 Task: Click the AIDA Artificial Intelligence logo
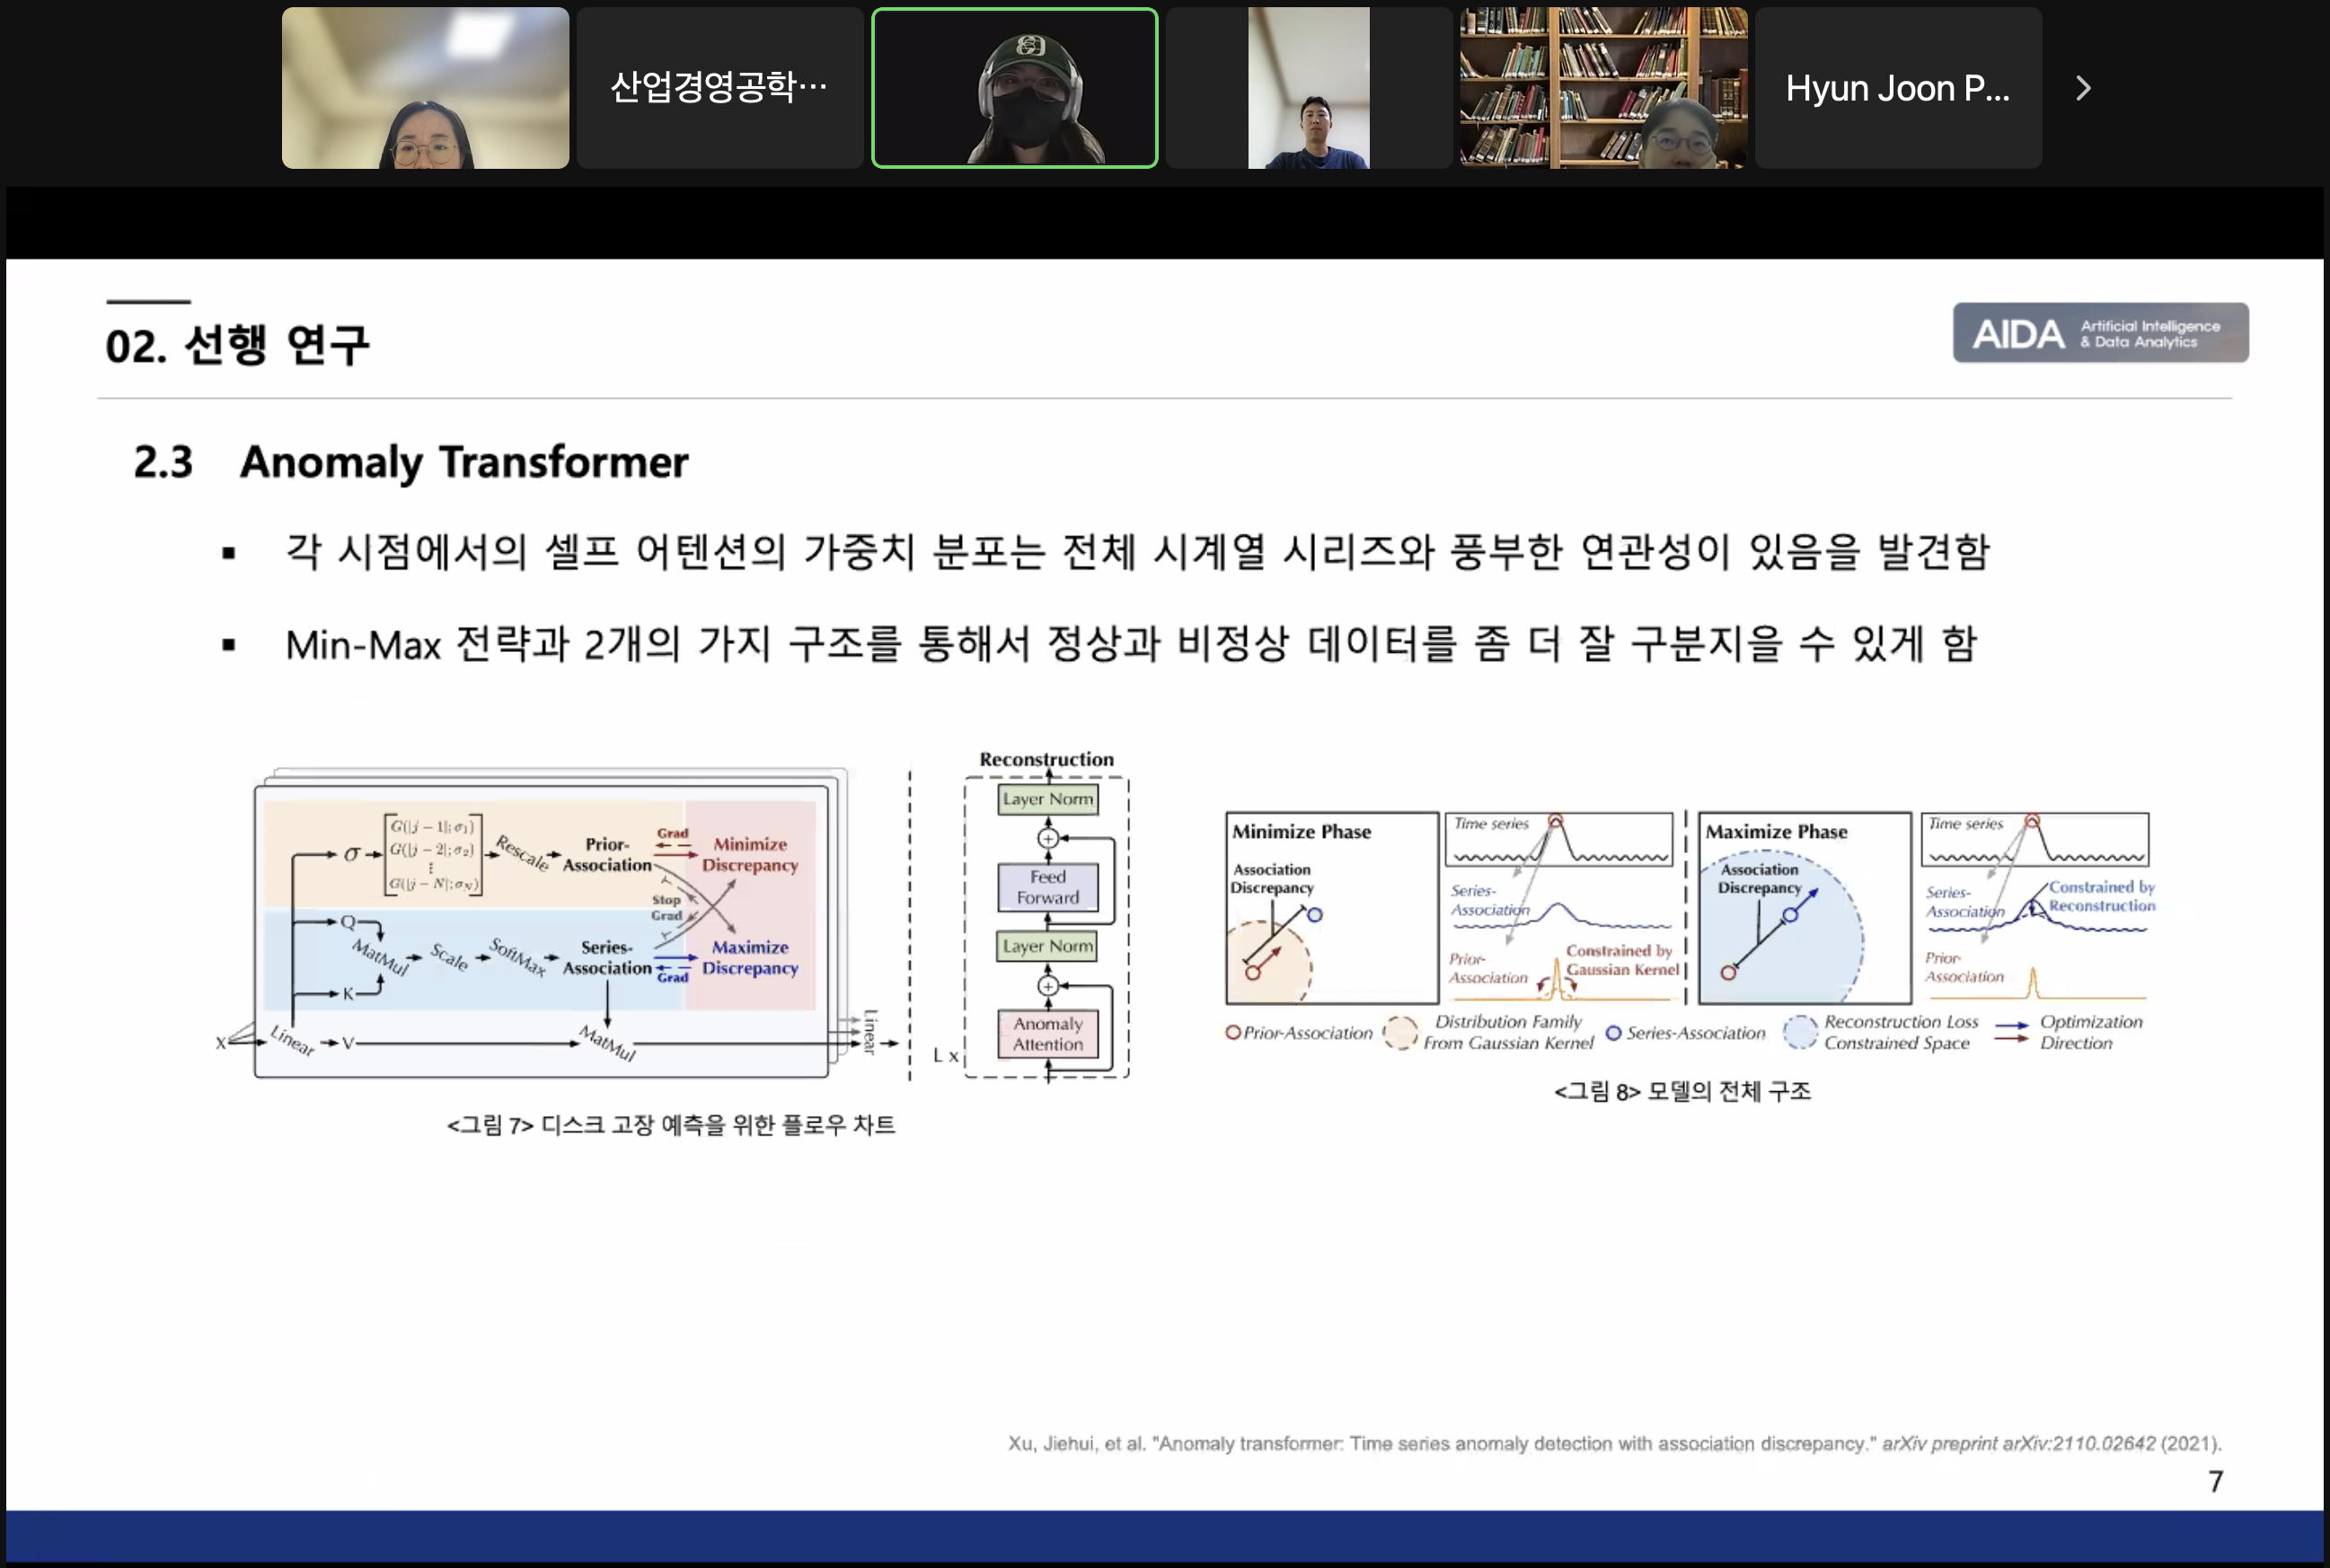pyautogui.click(x=2098, y=333)
